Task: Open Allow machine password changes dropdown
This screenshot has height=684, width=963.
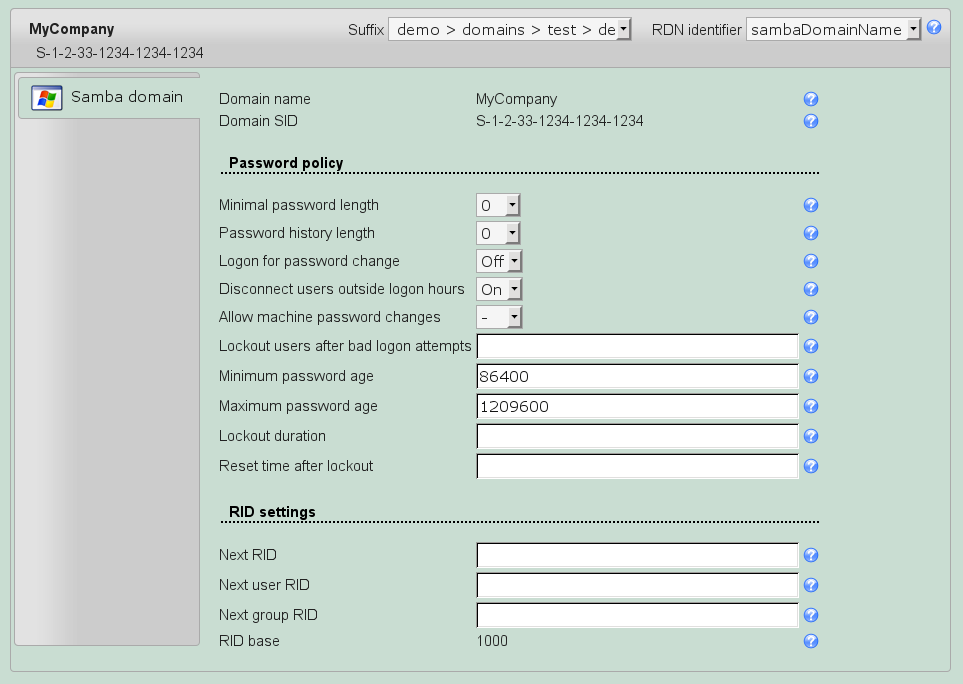Action: coord(499,318)
